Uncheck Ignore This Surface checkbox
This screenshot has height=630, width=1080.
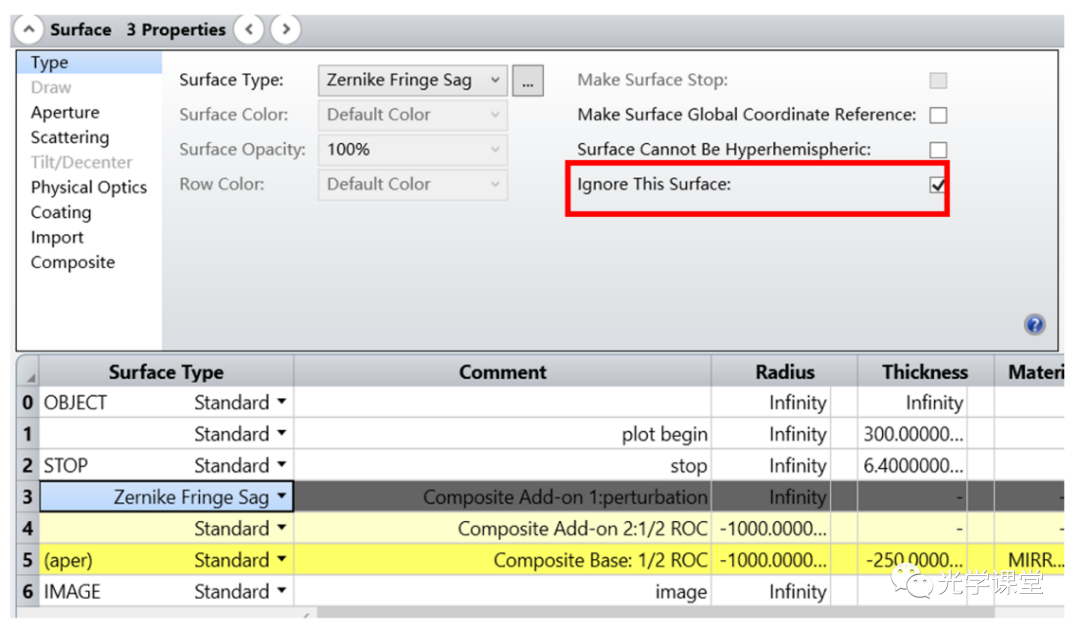pos(938,185)
